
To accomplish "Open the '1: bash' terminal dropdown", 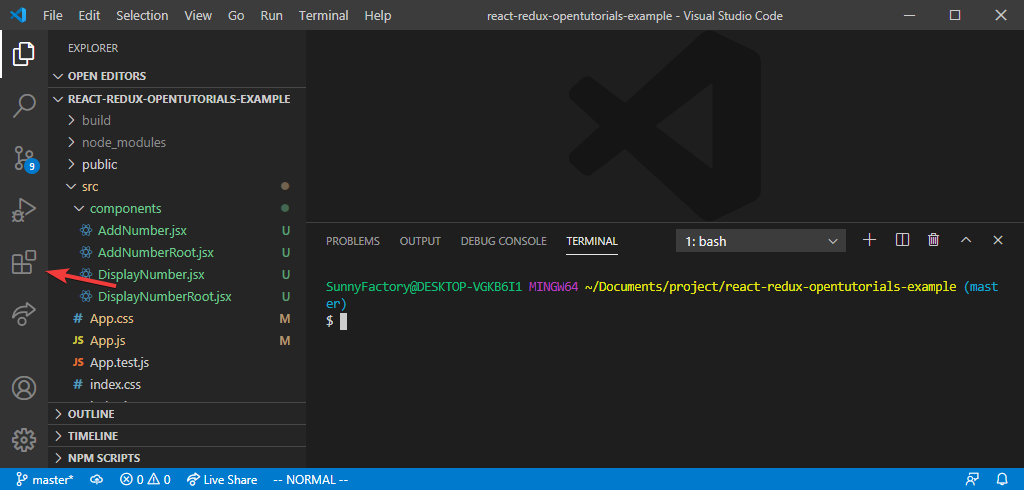I will (761, 241).
